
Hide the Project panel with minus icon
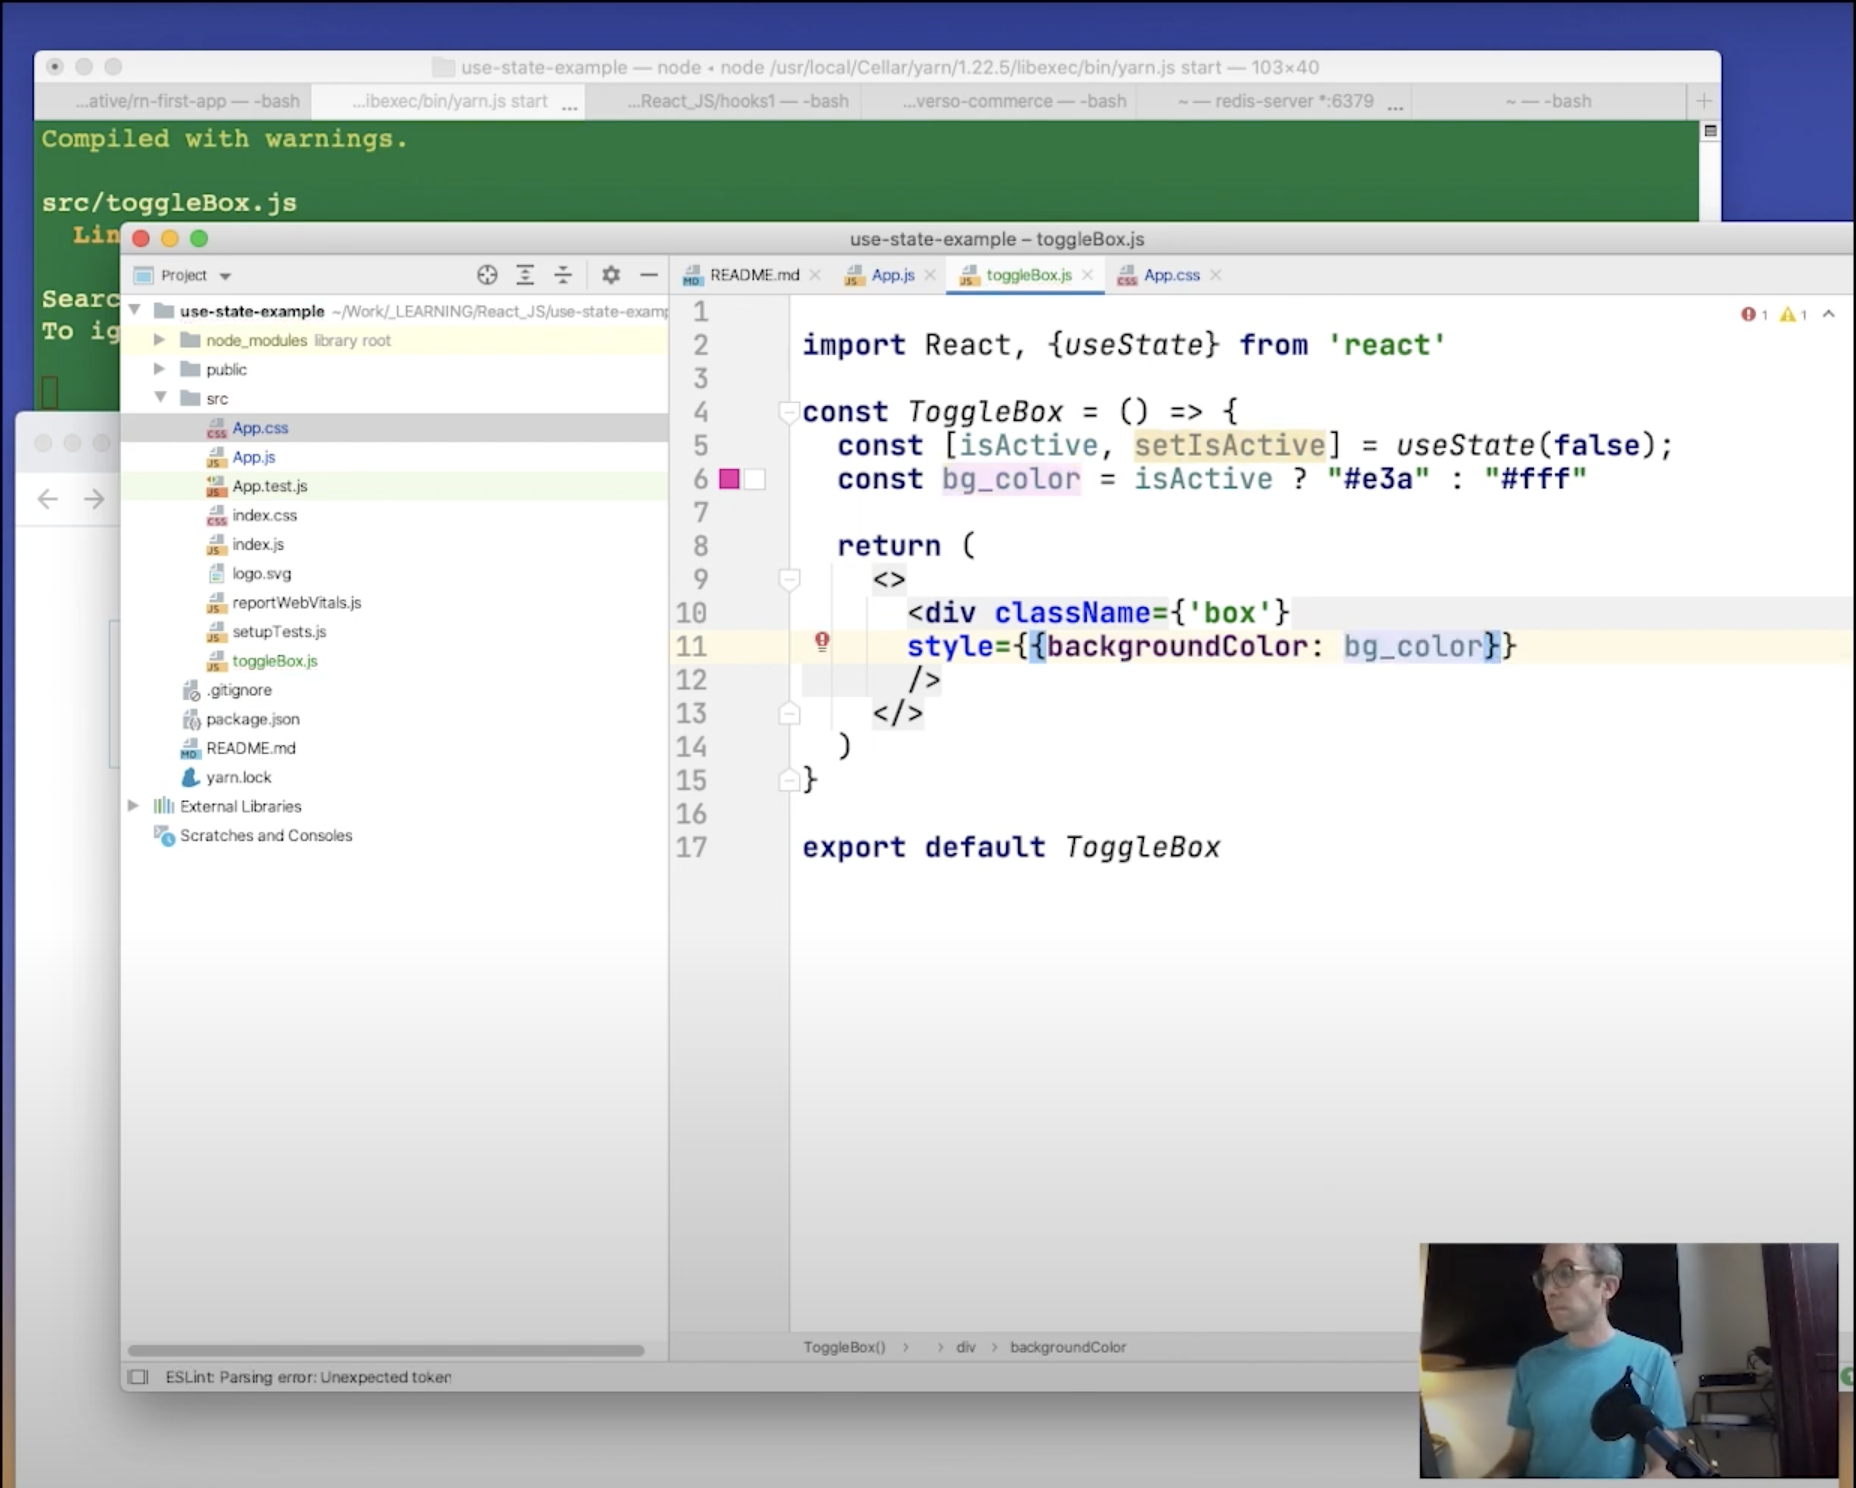click(x=649, y=275)
